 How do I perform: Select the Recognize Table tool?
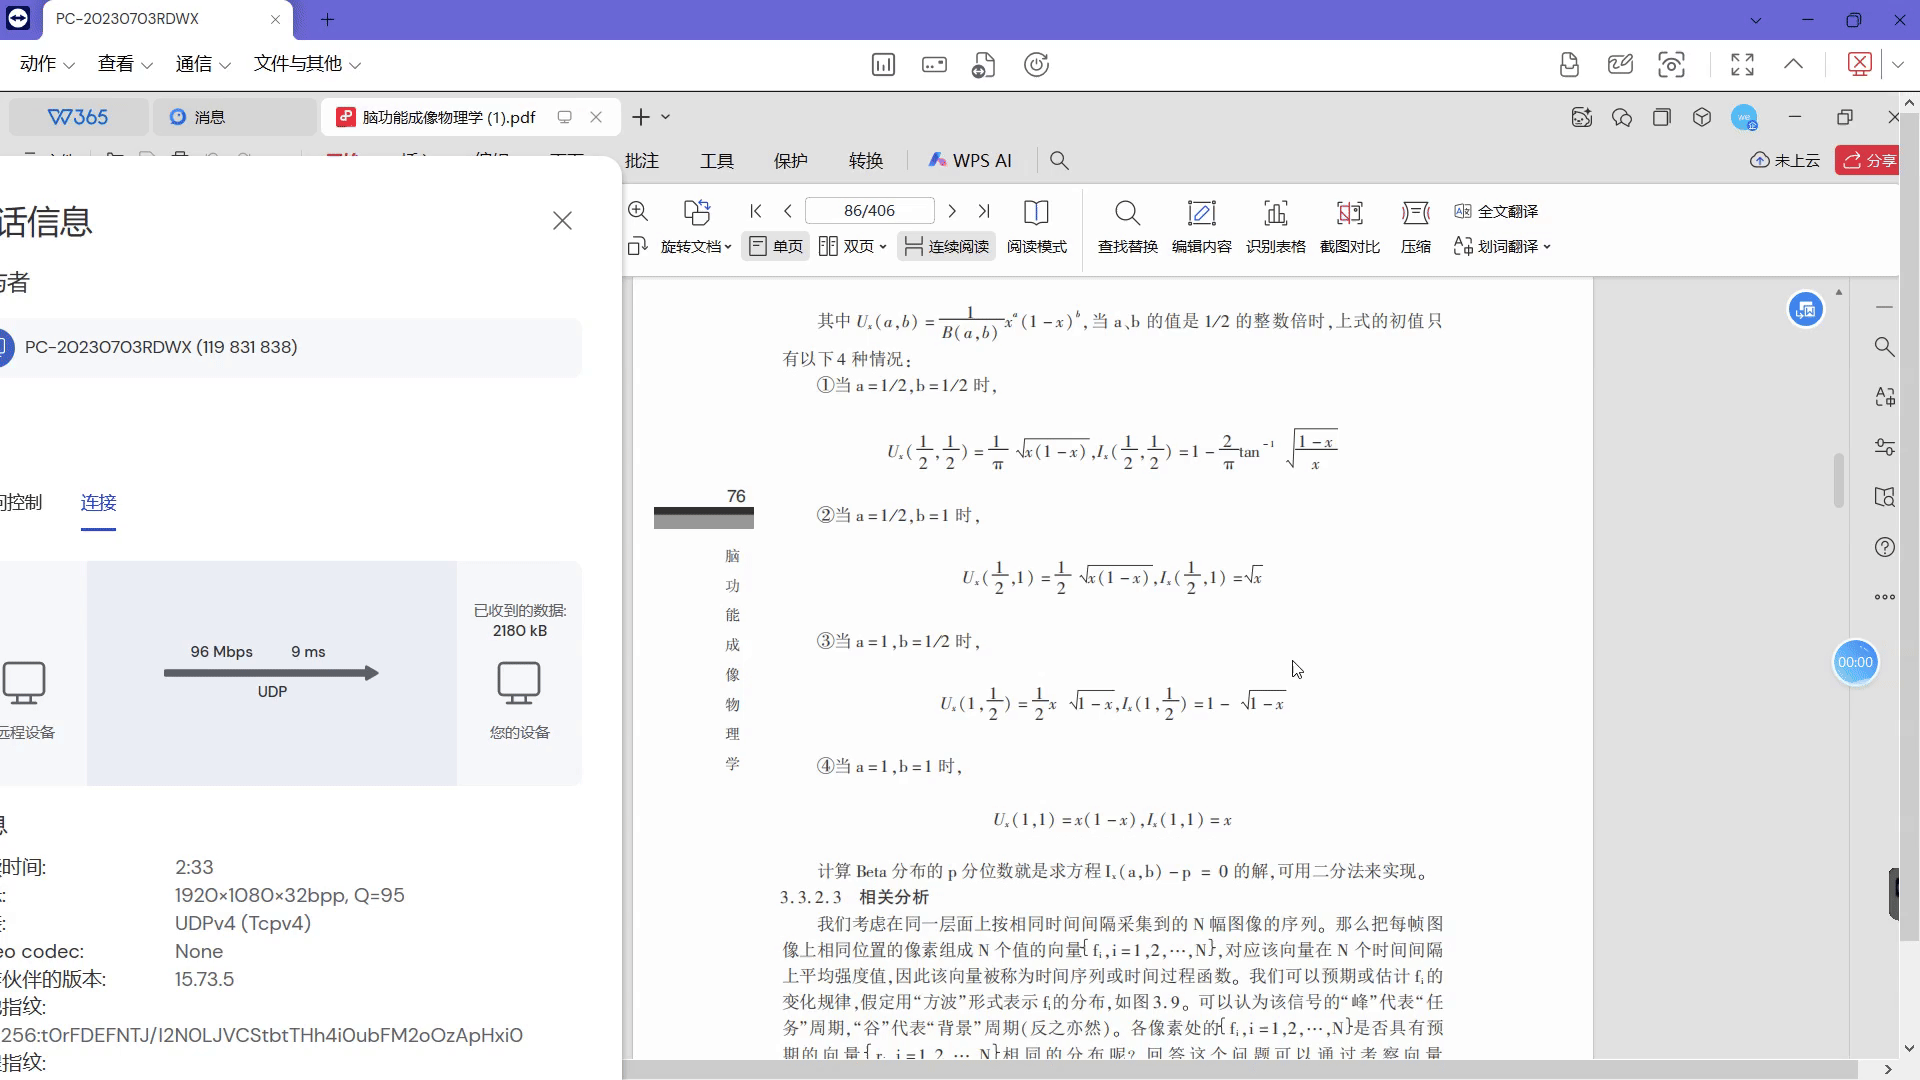[x=1275, y=213]
